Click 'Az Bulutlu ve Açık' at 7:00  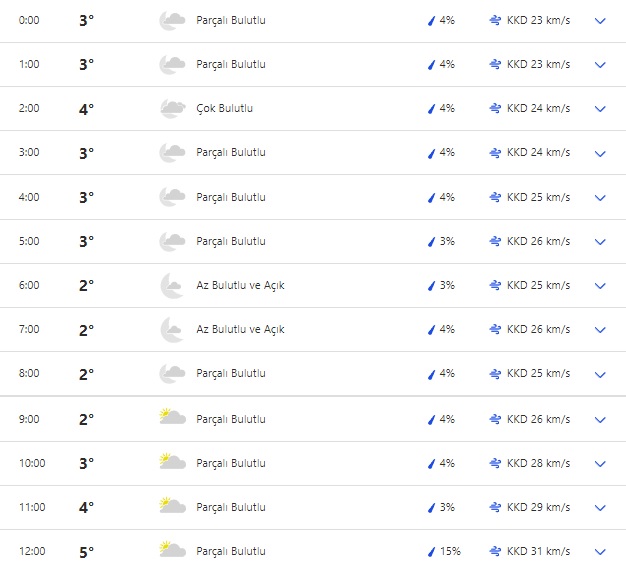coord(240,329)
